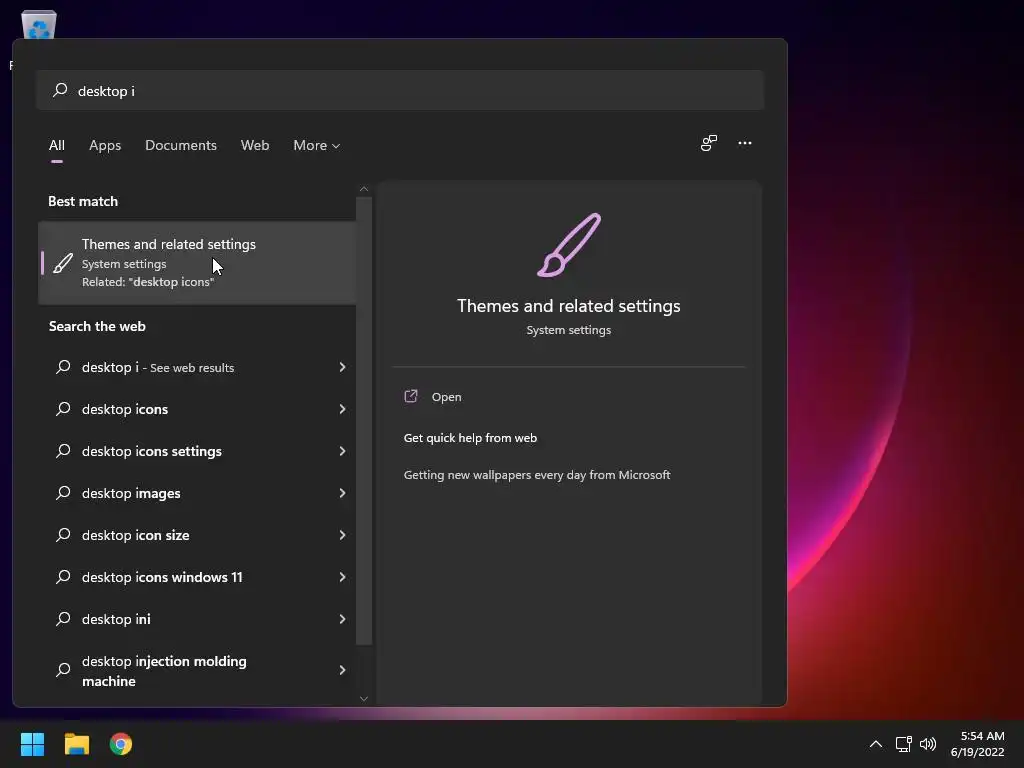Click search icon beside 'desktop icons settings'
The image size is (1024, 768).
coord(63,451)
